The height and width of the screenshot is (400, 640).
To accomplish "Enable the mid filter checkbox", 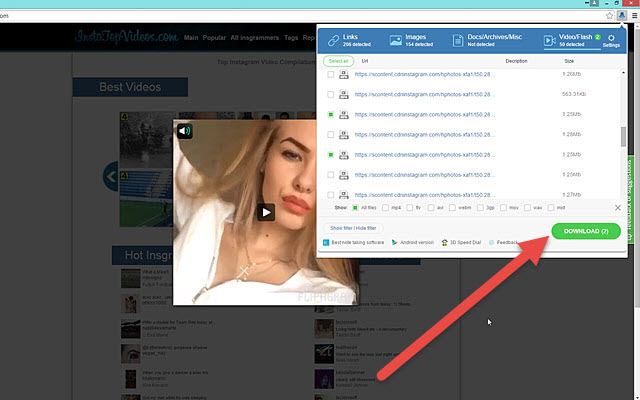I will (551, 208).
